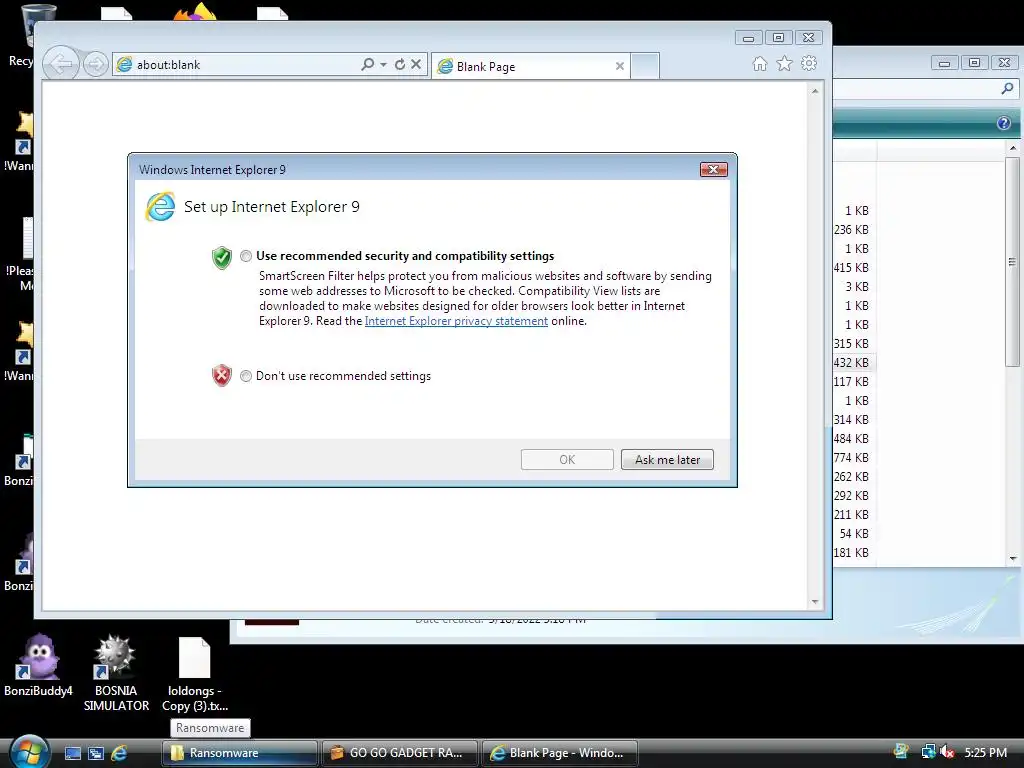Click the search magnifier in address bar
This screenshot has height=768, width=1024.
[x=368, y=64]
